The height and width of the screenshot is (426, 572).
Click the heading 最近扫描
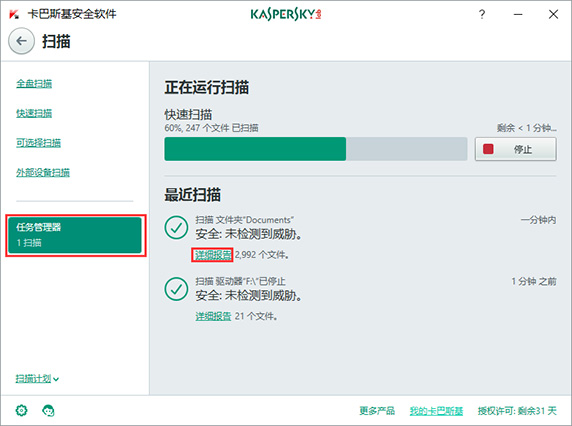pos(192,195)
